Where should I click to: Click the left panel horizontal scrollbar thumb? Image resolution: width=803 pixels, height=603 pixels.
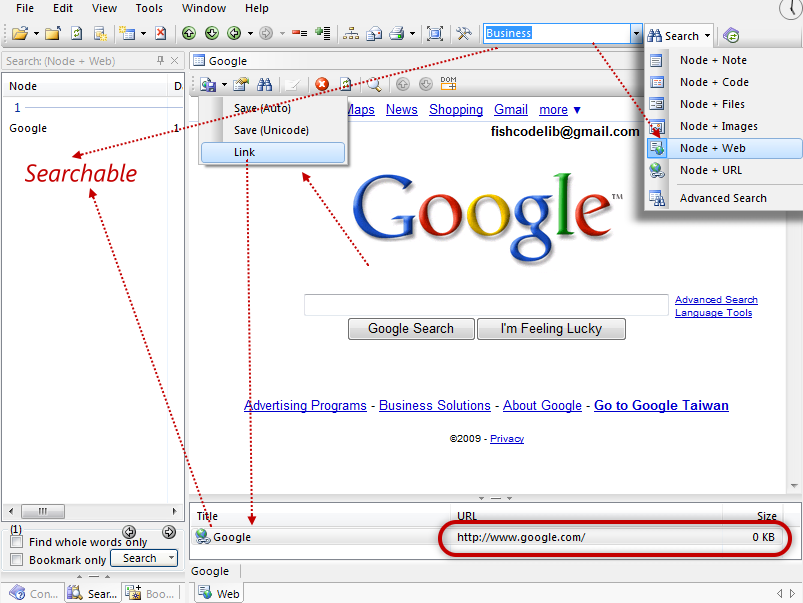point(44,511)
